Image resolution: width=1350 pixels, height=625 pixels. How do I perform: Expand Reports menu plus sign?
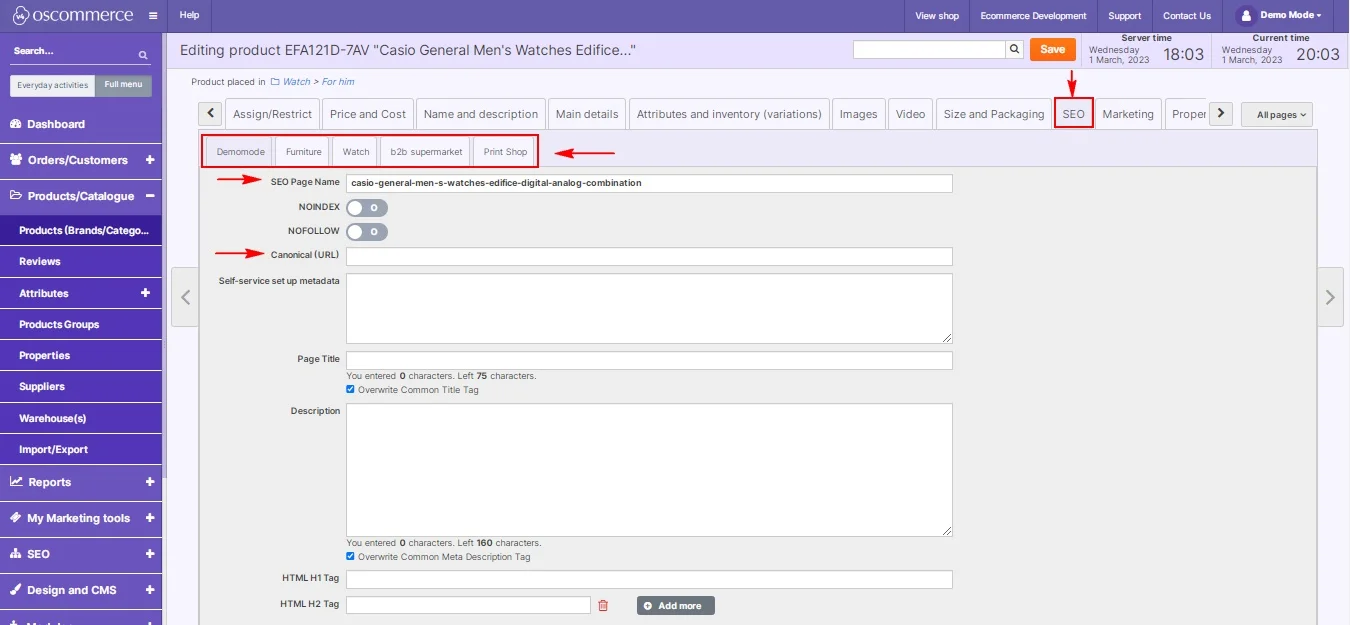[150, 482]
